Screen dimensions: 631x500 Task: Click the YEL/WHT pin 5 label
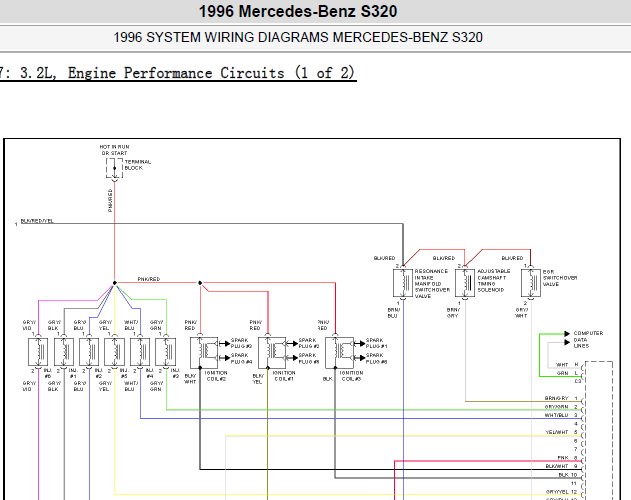[x=561, y=432]
